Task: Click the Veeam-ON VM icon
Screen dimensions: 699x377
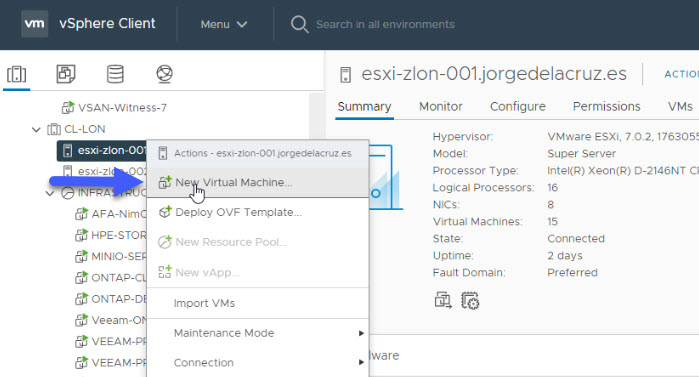Action: 81,320
